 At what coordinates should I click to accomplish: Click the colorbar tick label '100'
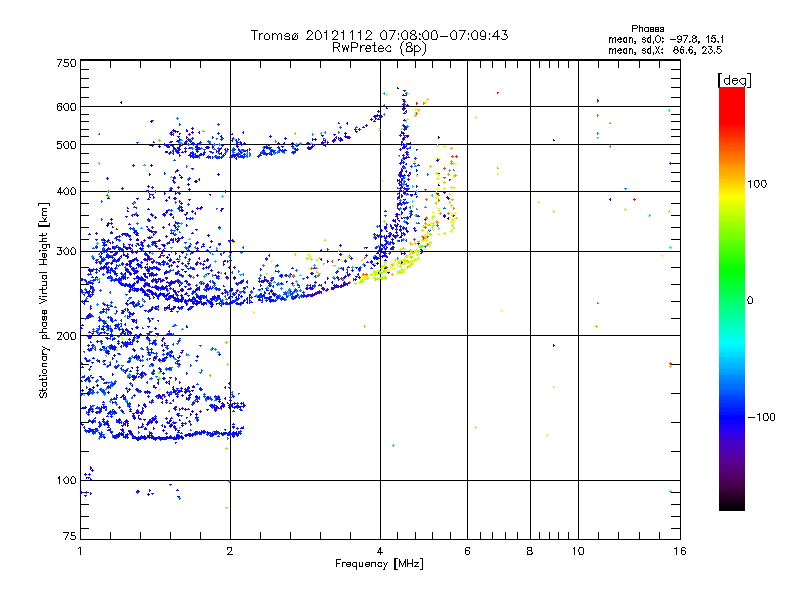point(757,184)
